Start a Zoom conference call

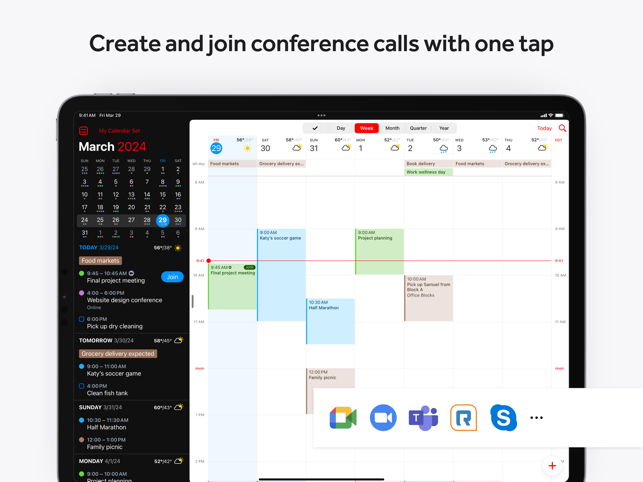tap(383, 418)
